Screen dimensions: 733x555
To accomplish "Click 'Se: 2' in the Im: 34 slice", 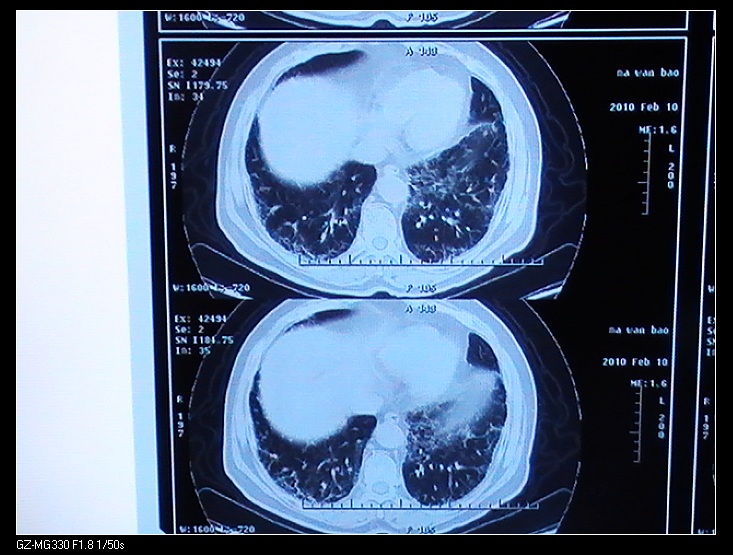I will 182,74.
